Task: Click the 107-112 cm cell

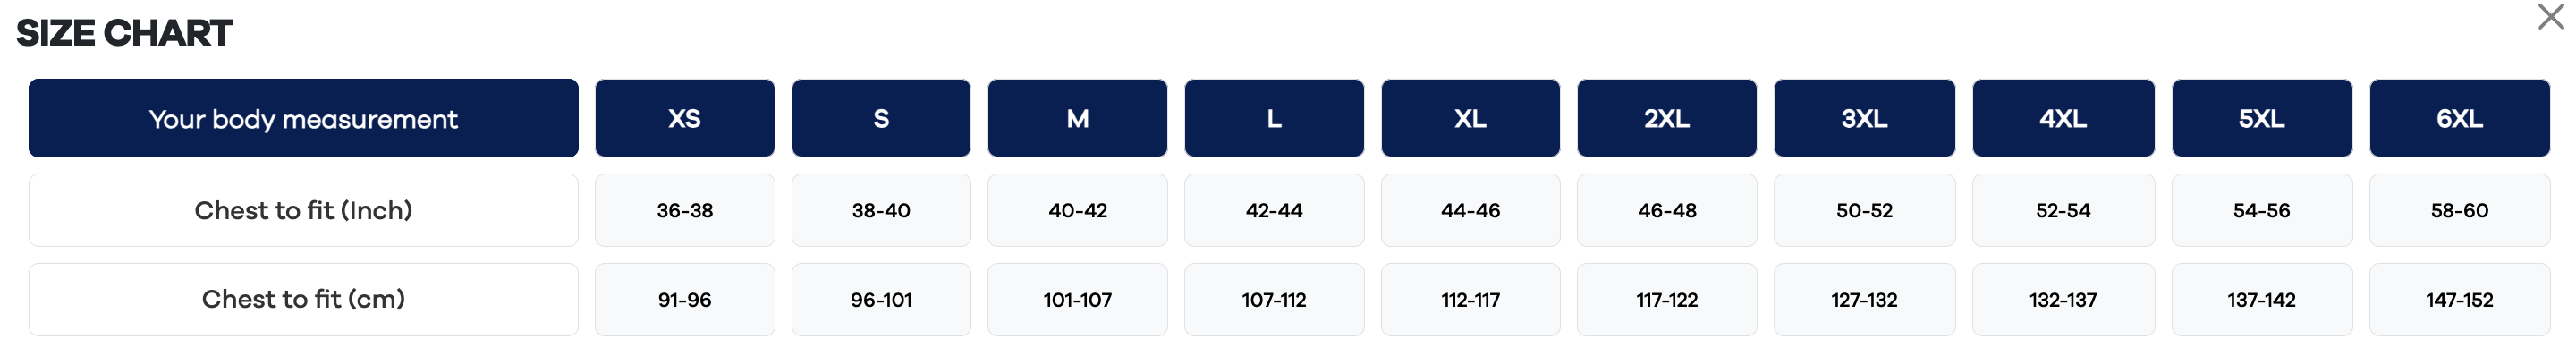Action: point(1274,299)
